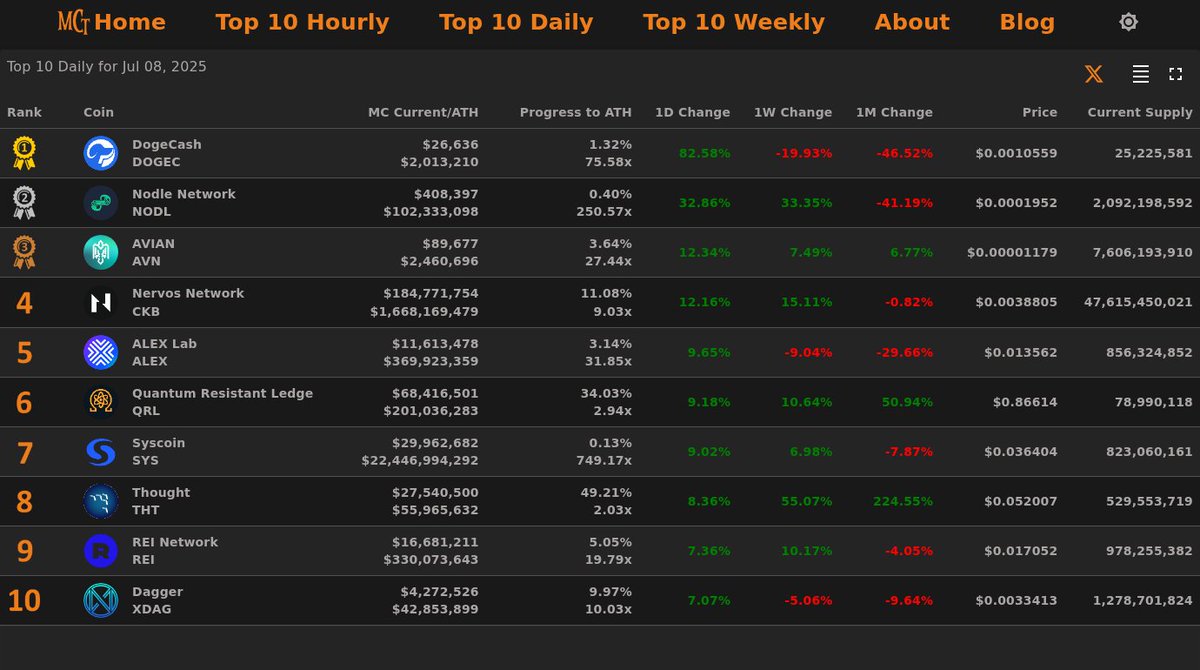Open the About page

tap(912, 22)
